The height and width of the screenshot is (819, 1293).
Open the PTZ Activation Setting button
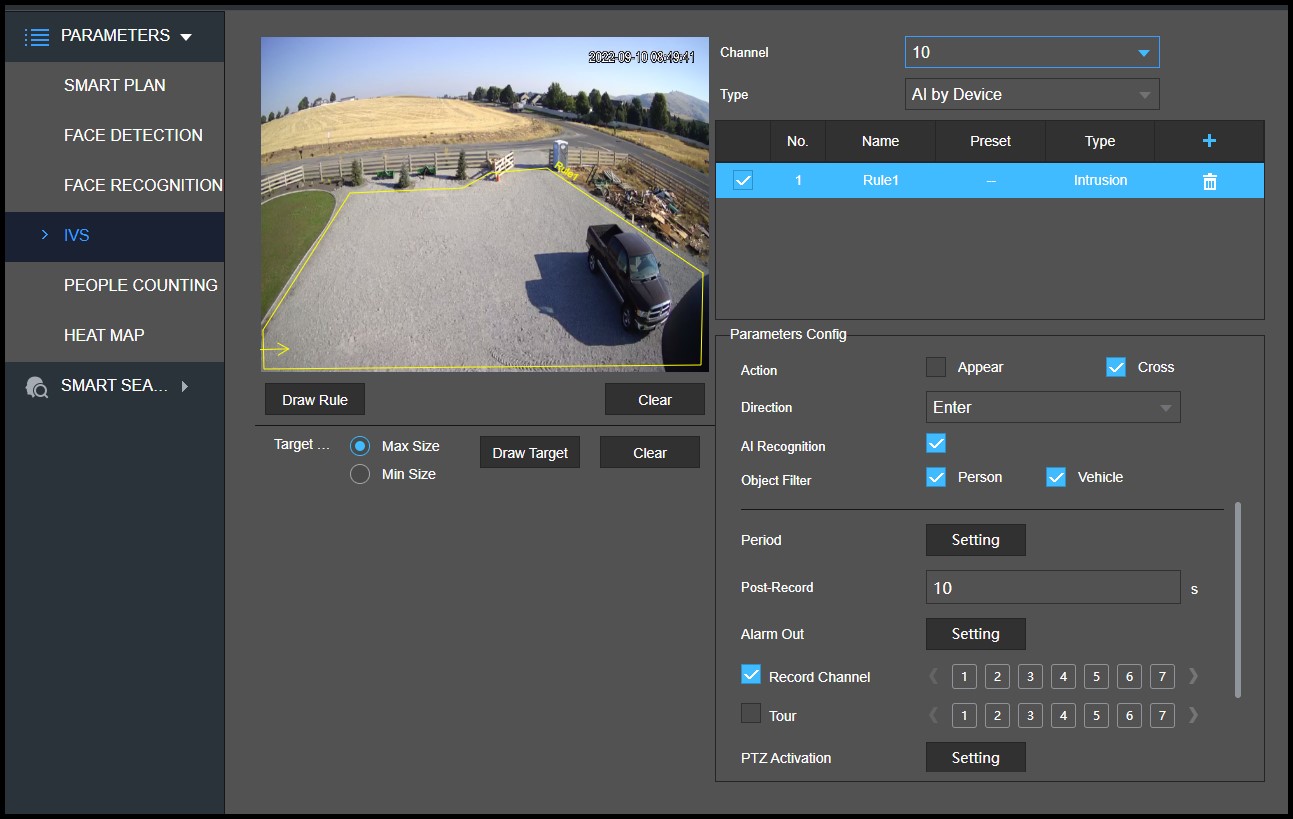976,757
